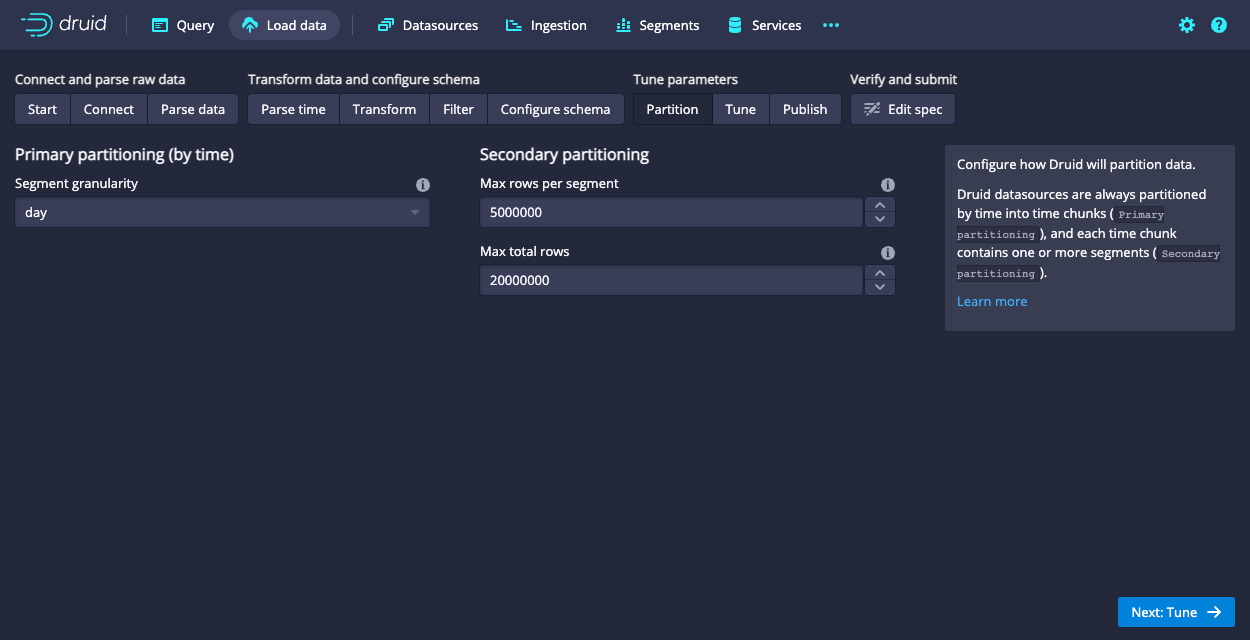The image size is (1250, 640).
Task: Expand the Segment granularity dropdown
Action: [x=222, y=212]
